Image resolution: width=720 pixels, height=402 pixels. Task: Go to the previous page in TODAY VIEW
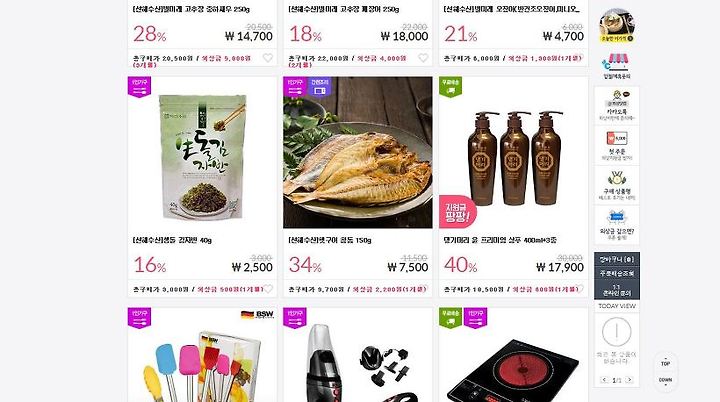(x=604, y=380)
